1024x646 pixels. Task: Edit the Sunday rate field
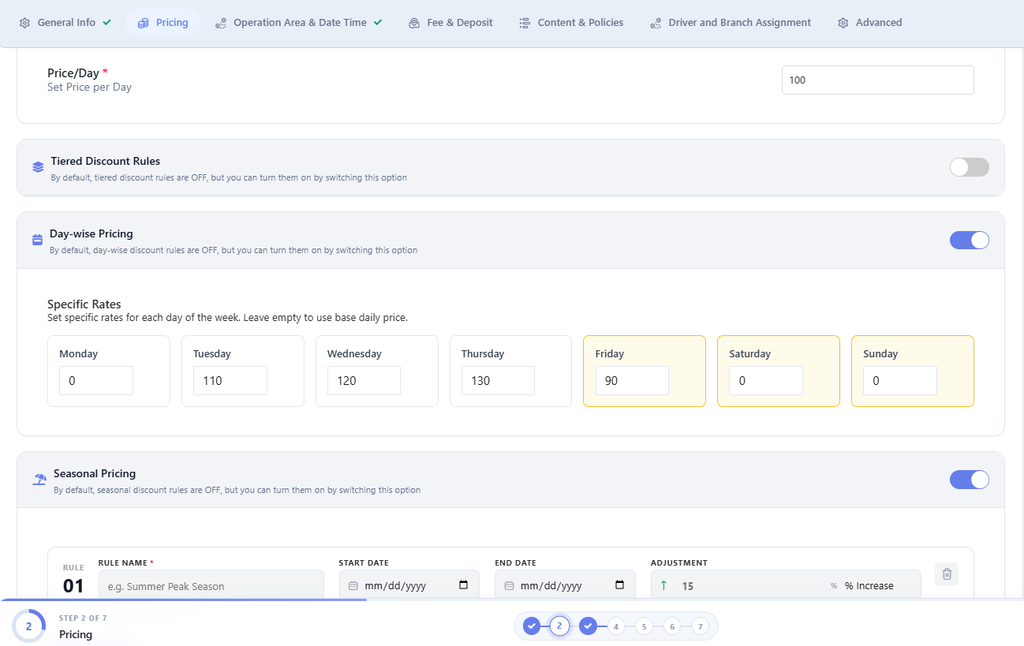coord(900,380)
